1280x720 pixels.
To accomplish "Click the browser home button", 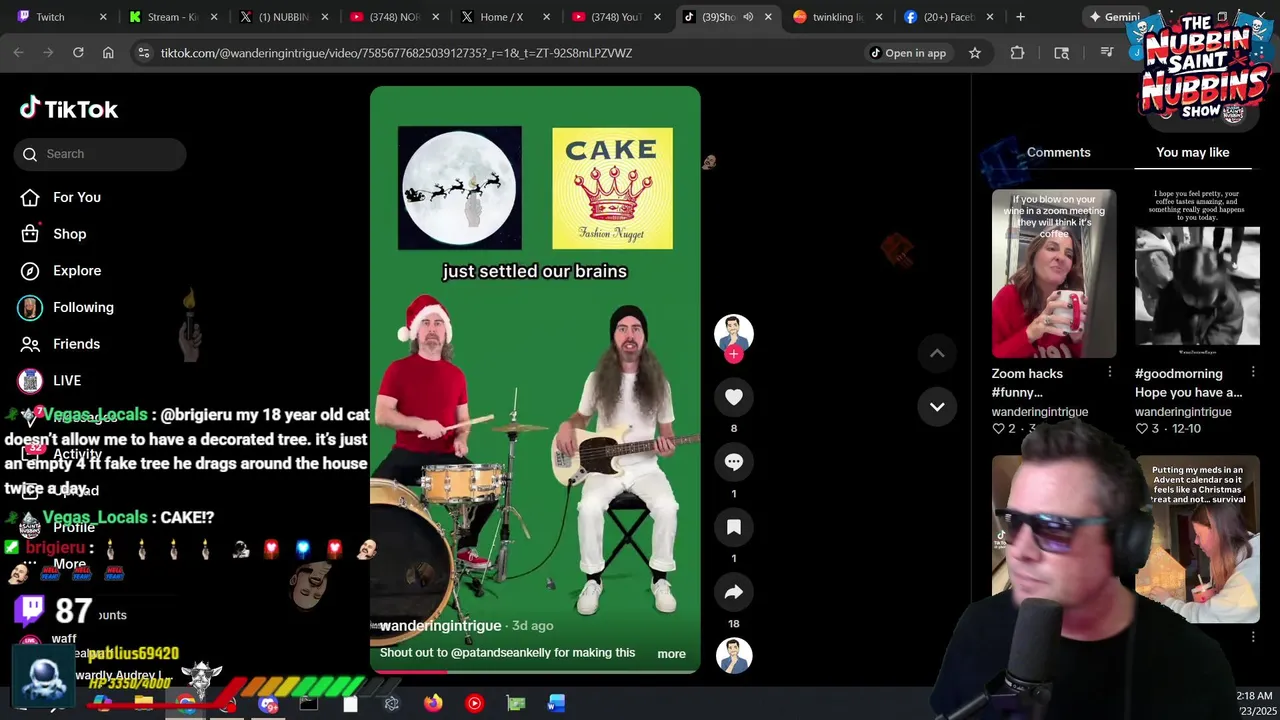I will click(x=108, y=53).
